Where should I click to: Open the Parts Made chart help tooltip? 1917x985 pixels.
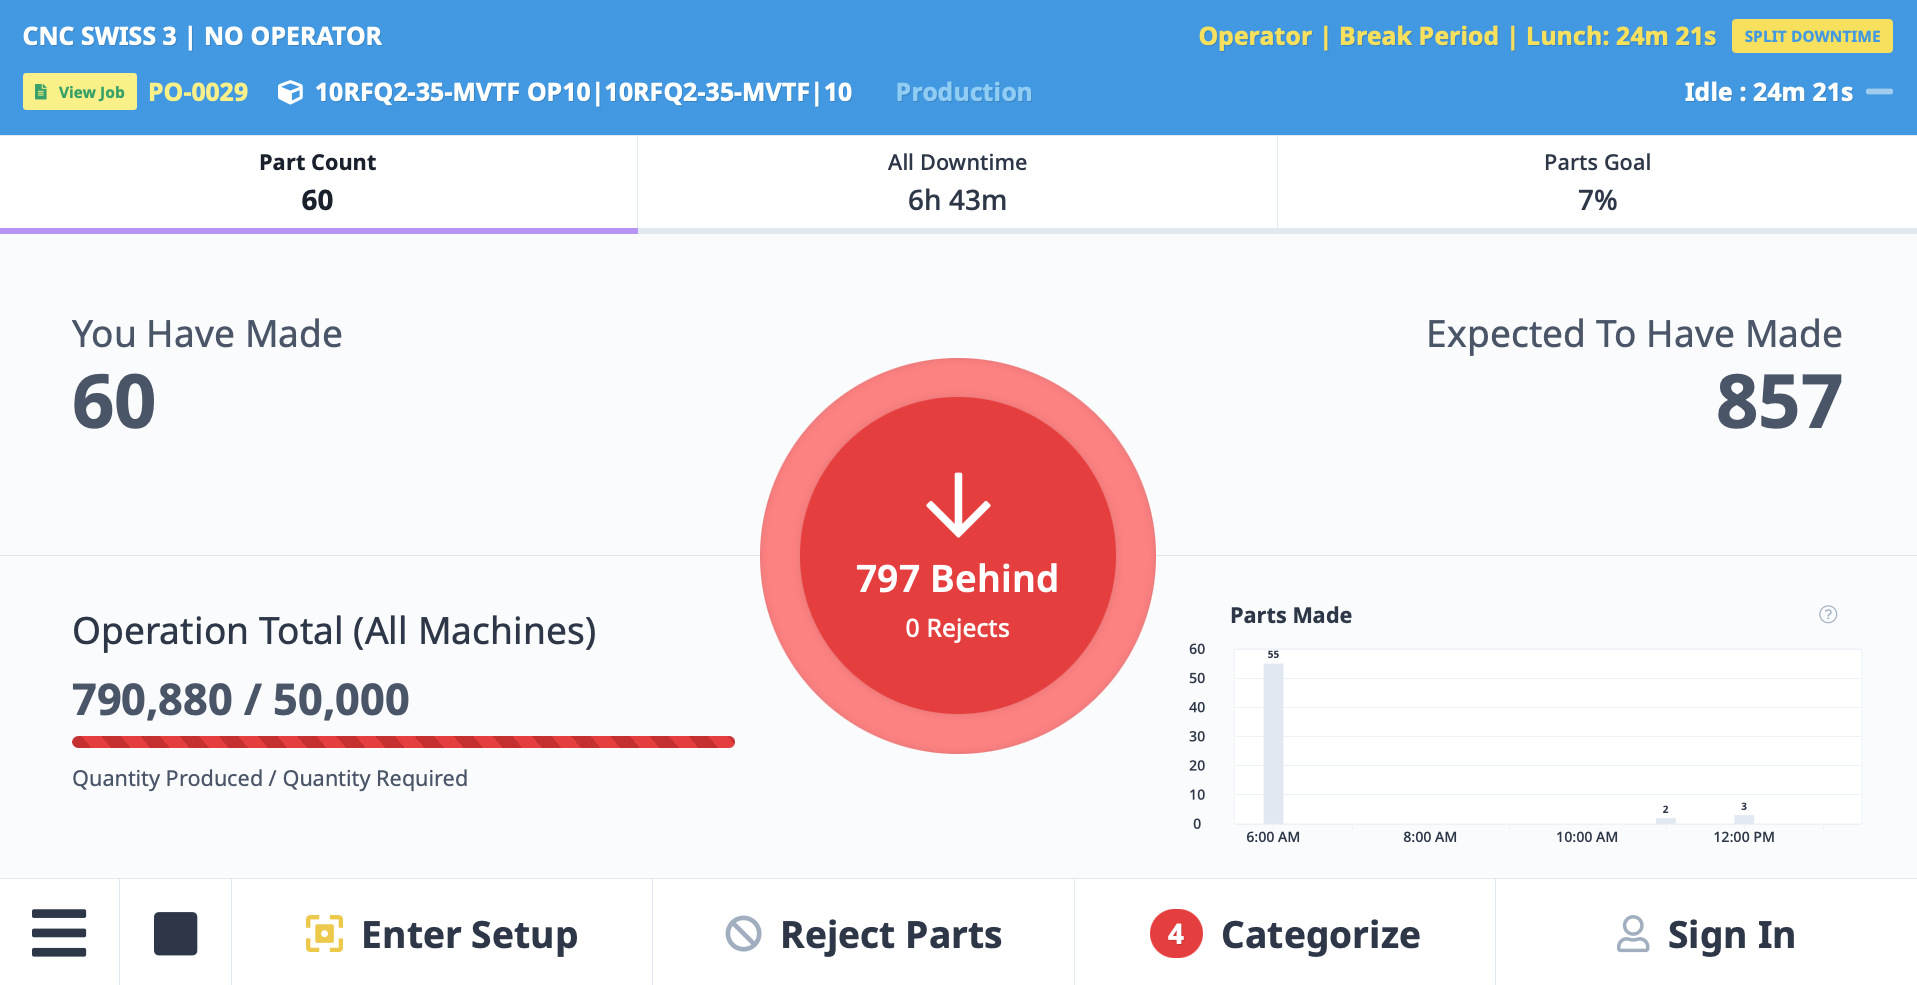1829,615
